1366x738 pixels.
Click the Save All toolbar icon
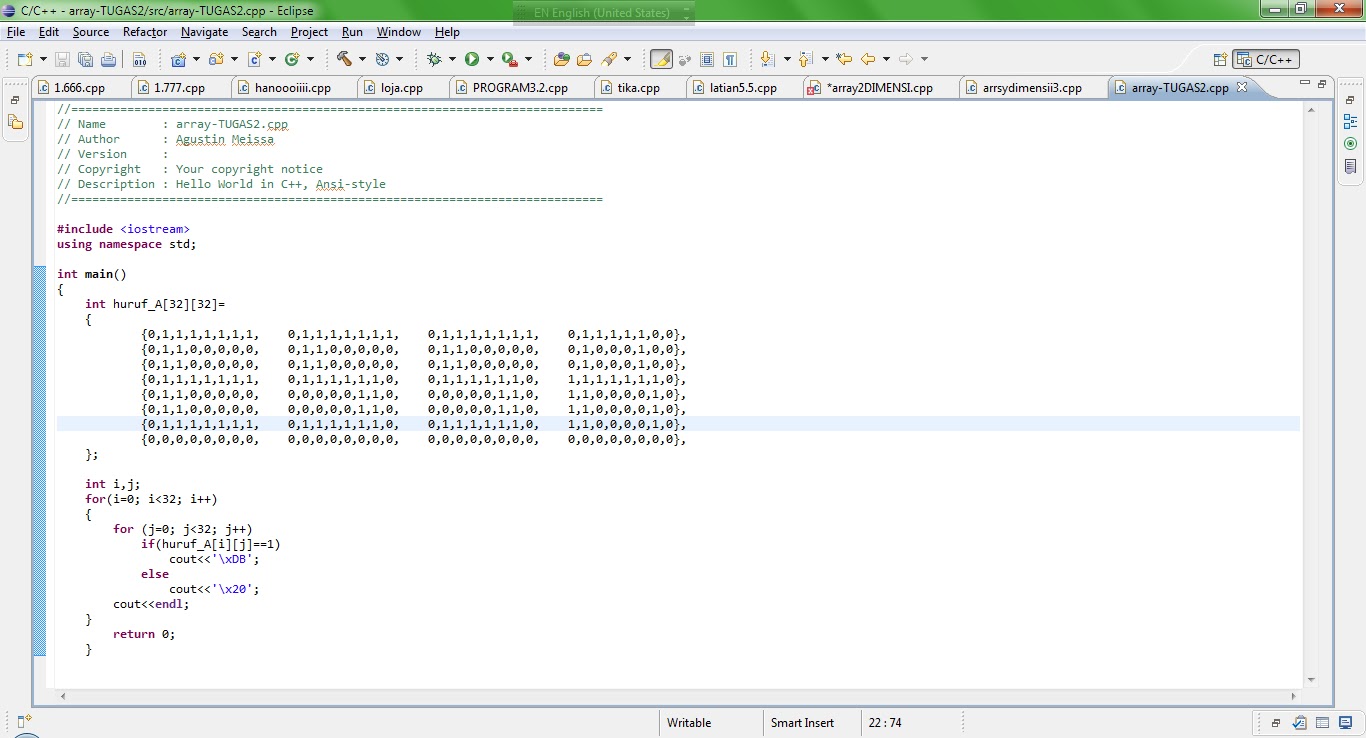coord(85,59)
